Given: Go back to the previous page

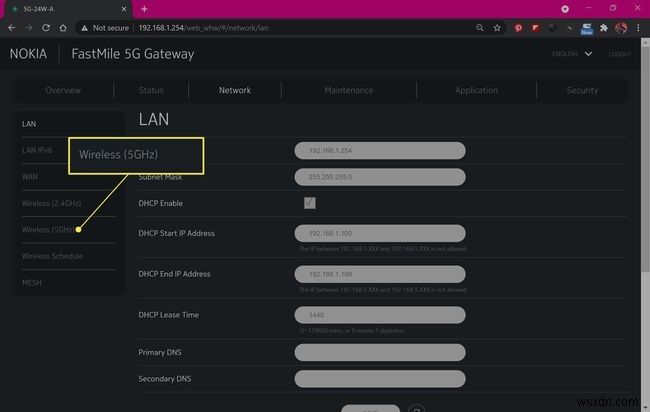Looking at the screenshot, I should click(x=12, y=28).
